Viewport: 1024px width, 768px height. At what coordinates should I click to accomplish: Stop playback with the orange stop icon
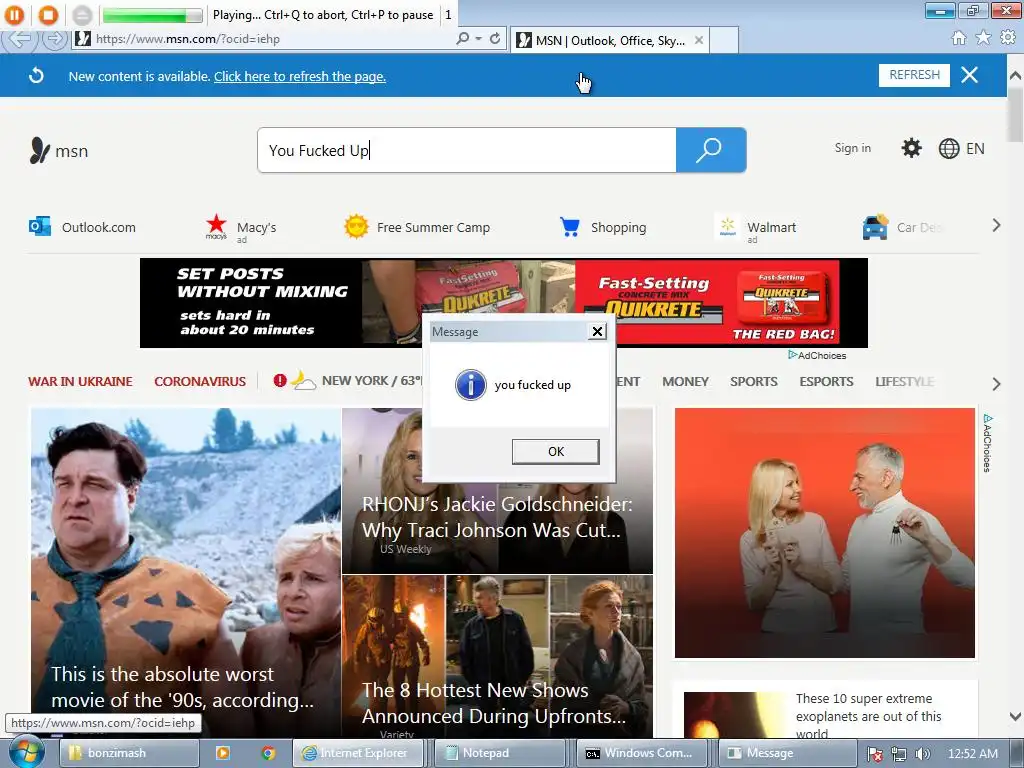[x=48, y=14]
